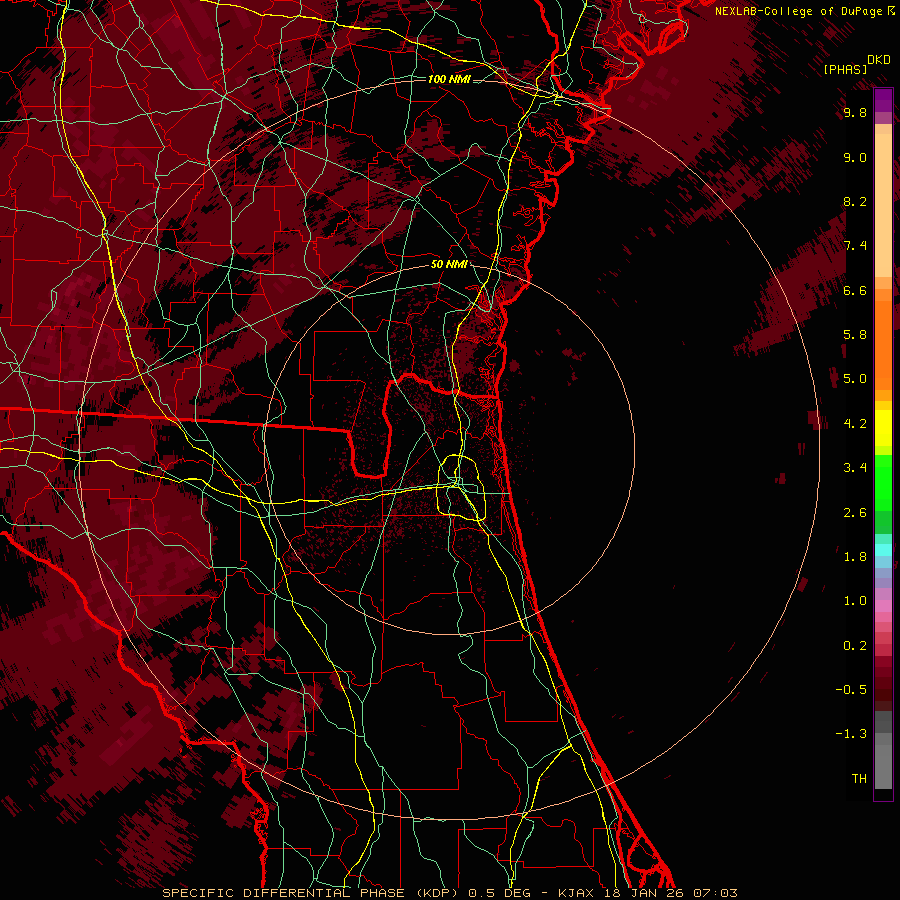Viewport: 900px width, 900px height.
Task: Click the 7.4 scale label
Action: click(855, 246)
